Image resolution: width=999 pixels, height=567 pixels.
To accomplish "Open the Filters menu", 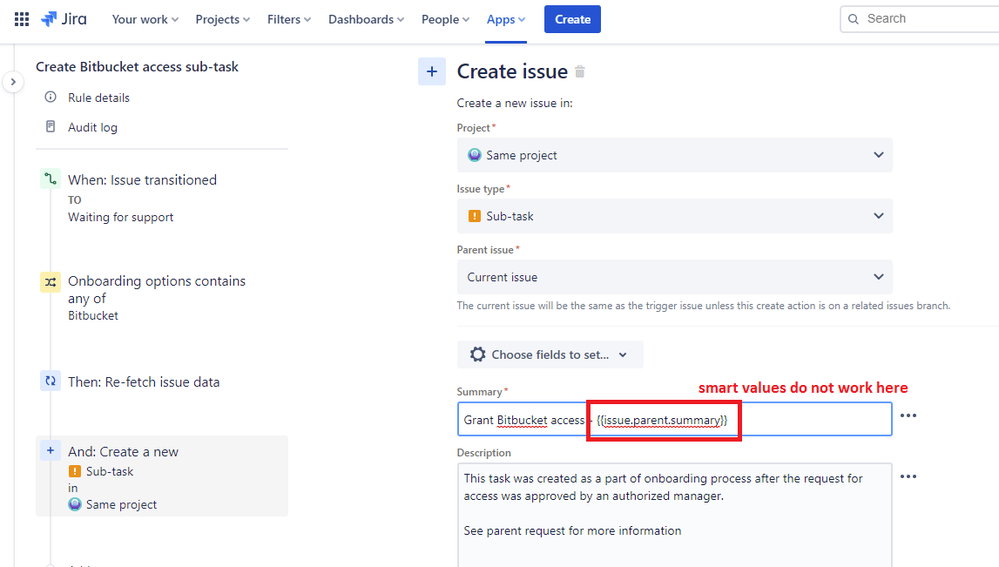I will click(x=289, y=19).
